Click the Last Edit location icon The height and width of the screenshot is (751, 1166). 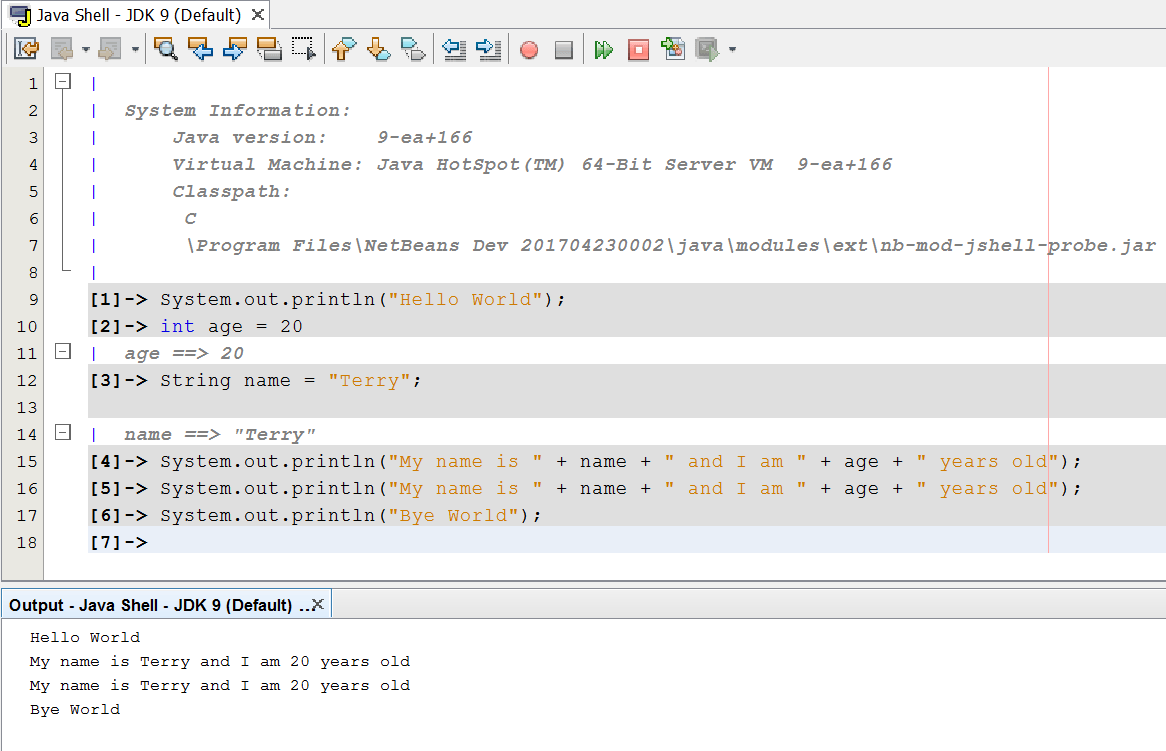tap(26, 49)
